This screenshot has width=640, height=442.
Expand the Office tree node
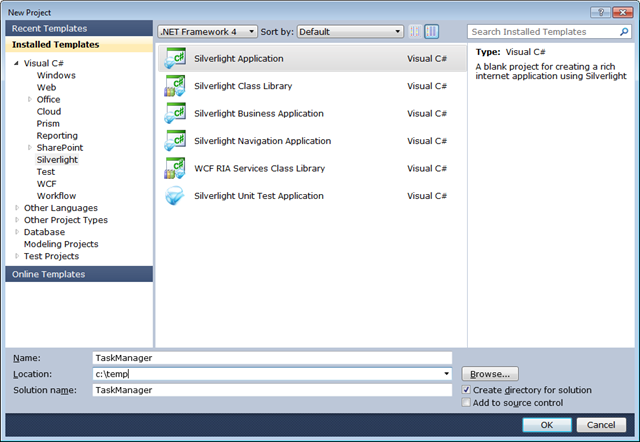tap(29, 100)
